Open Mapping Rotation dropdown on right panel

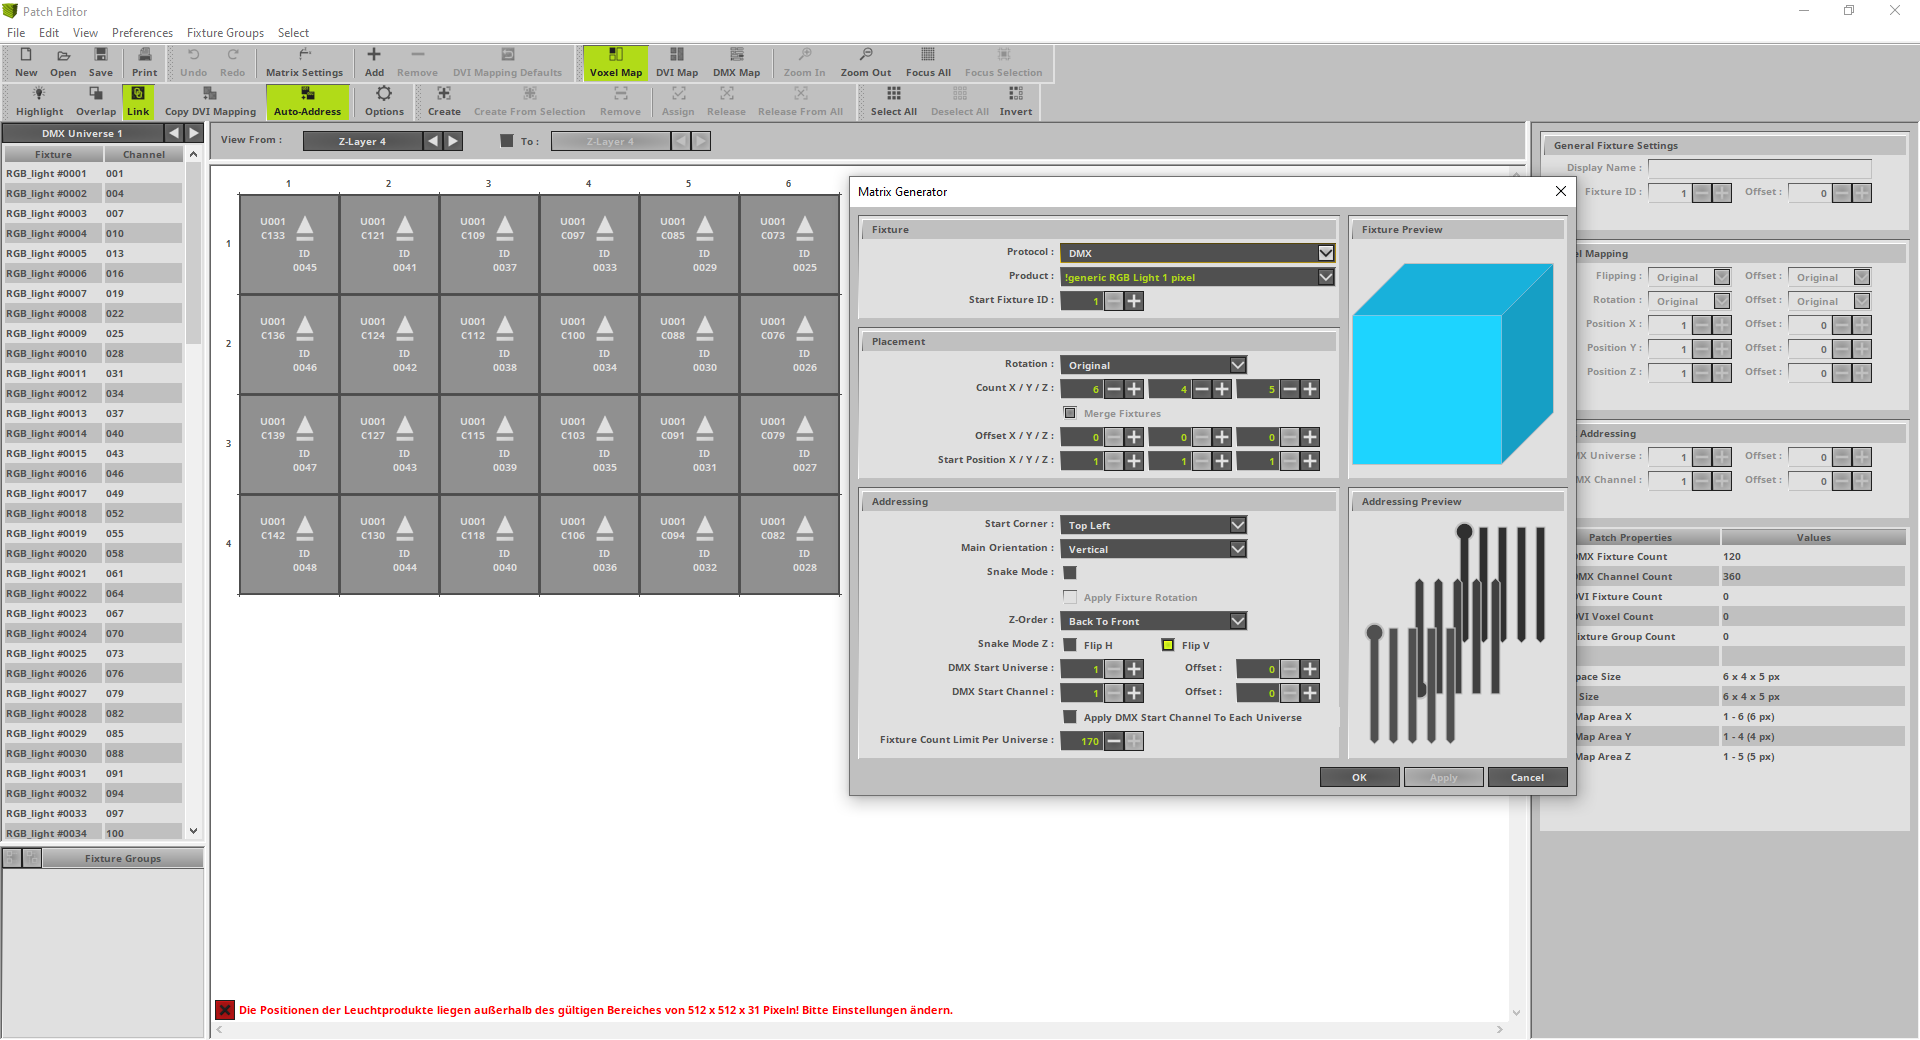(1689, 301)
